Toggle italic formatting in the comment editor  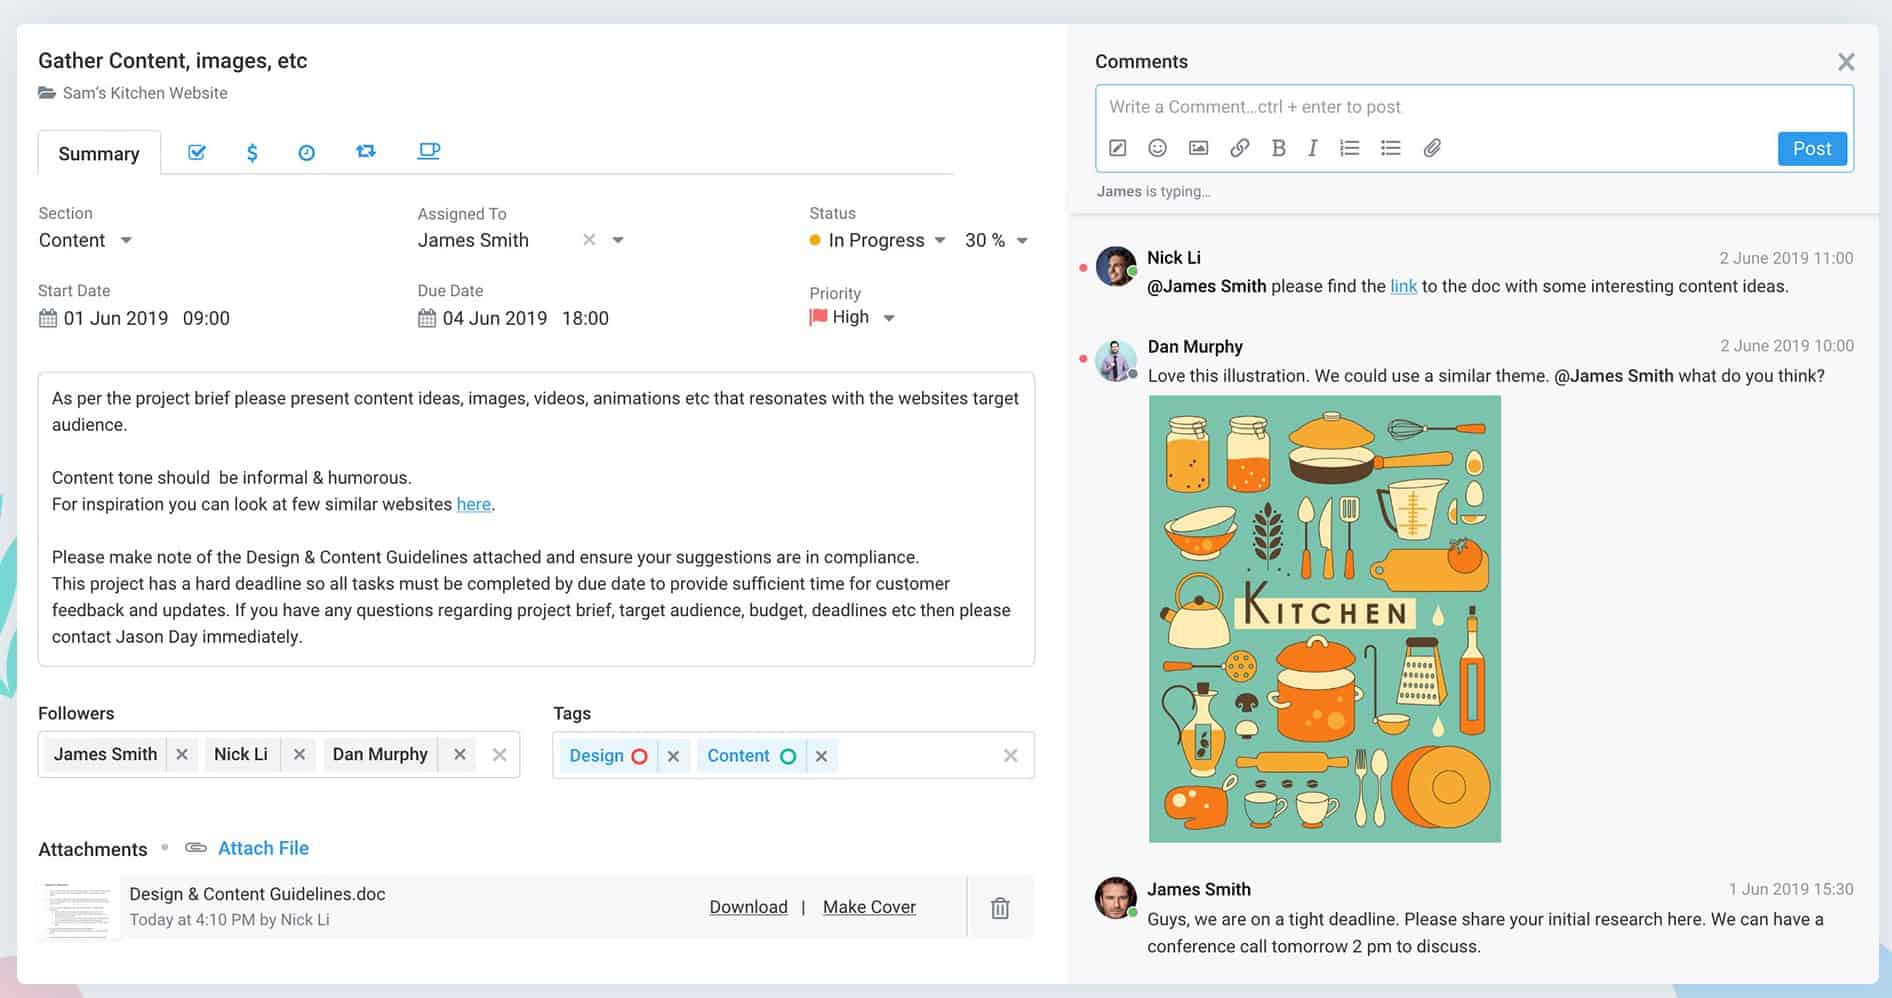1312,147
